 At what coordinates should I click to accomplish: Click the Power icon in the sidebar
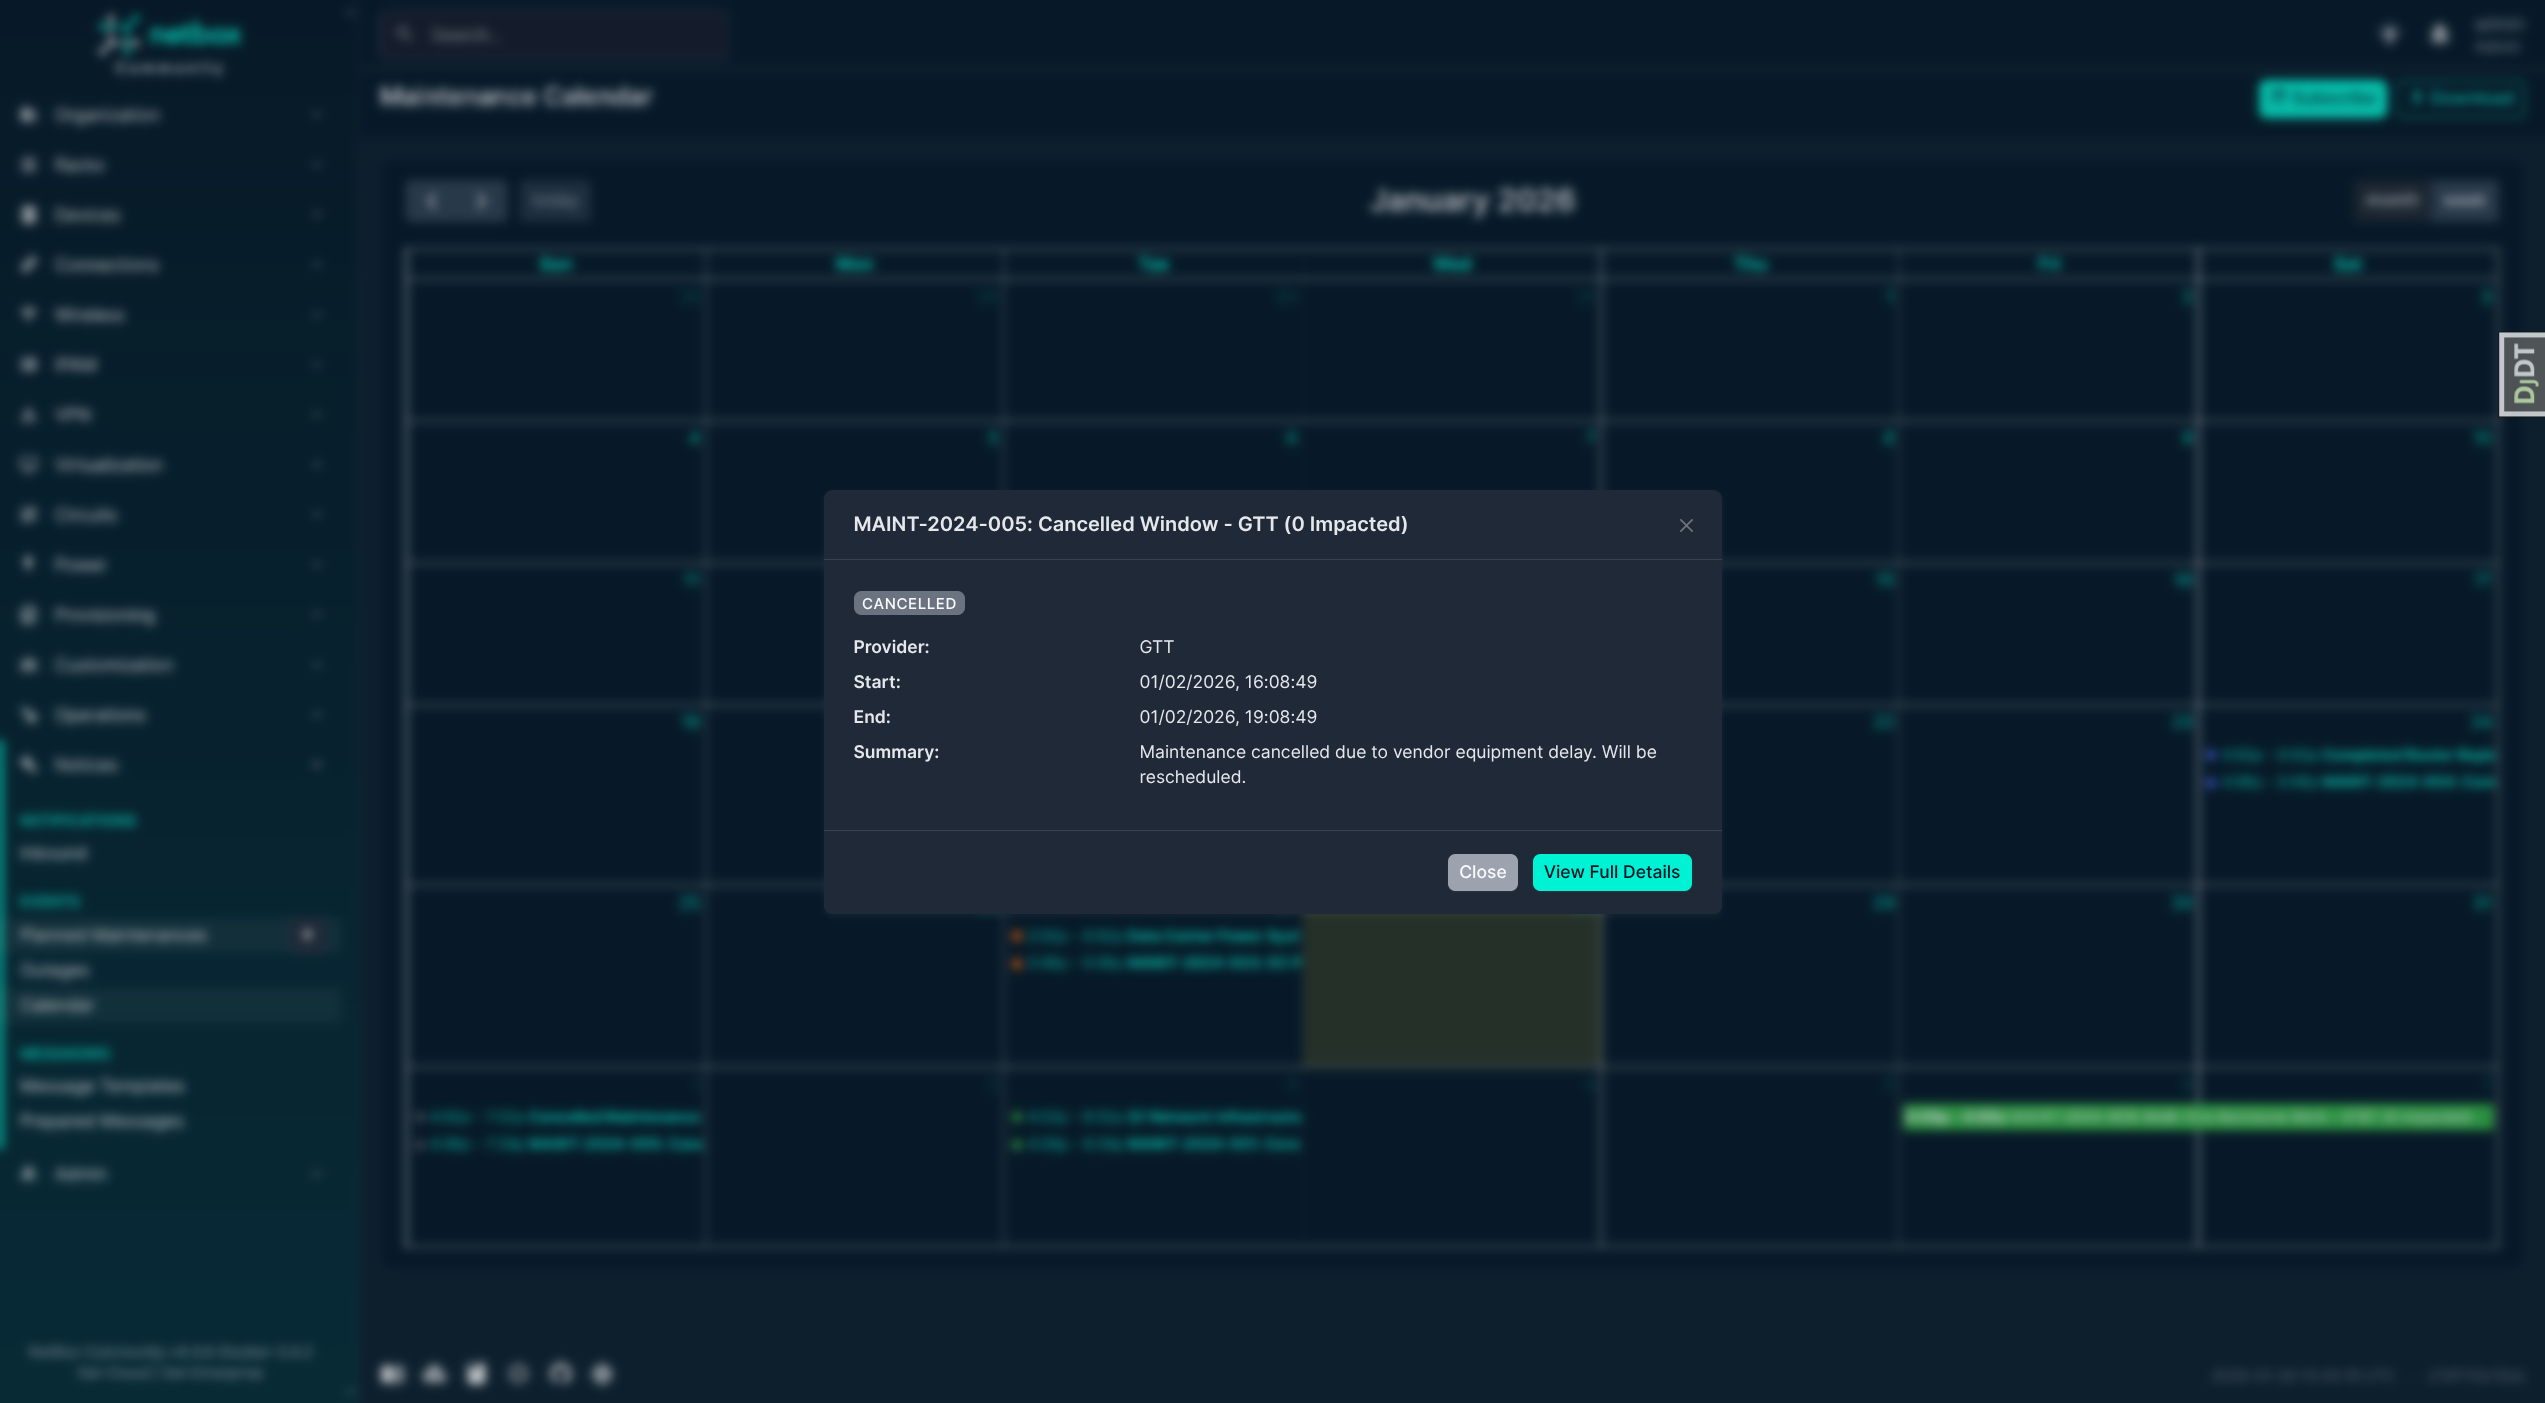27,564
